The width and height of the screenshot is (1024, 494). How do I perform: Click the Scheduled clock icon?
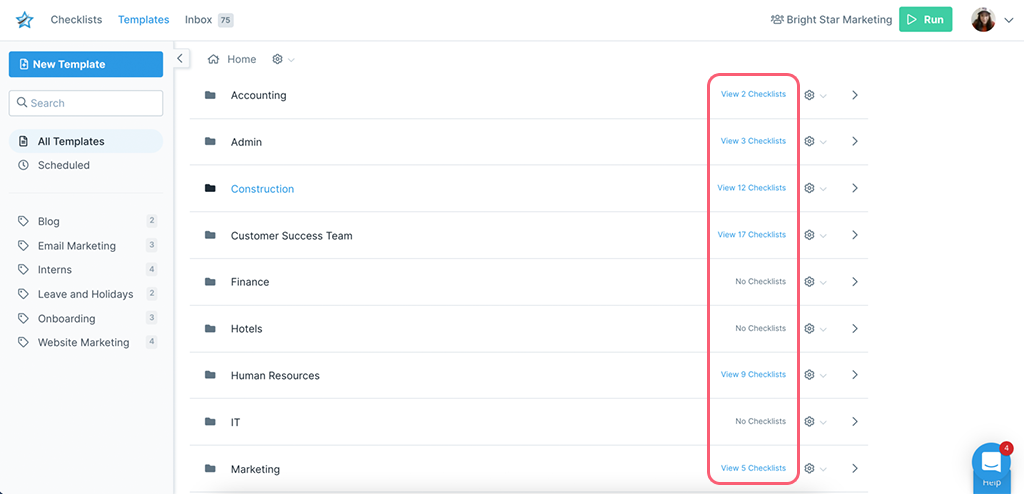click(24, 165)
